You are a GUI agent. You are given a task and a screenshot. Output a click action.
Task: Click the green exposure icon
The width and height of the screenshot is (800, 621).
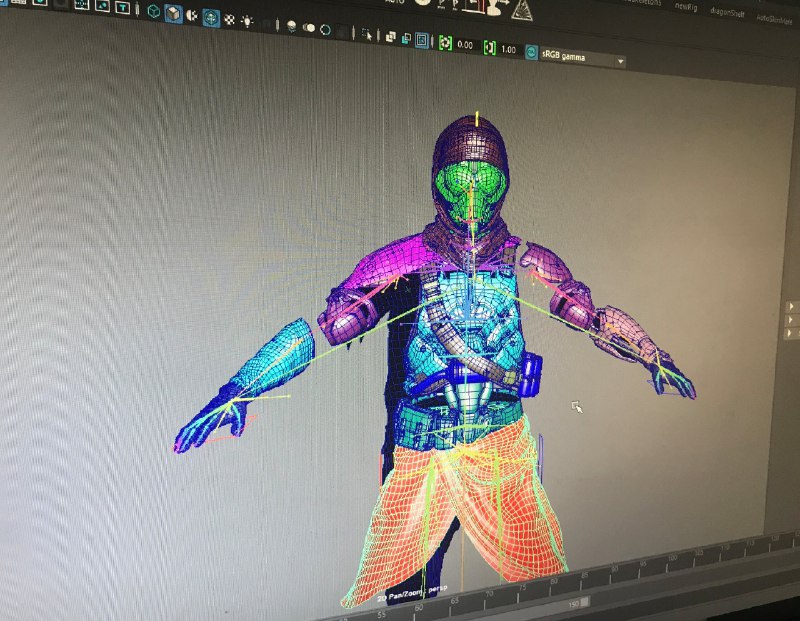coord(445,43)
